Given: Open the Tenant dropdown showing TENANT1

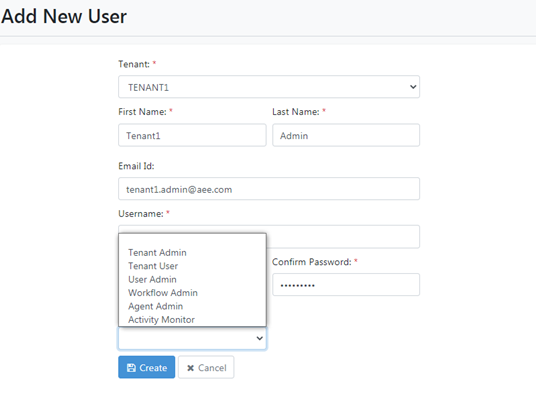Looking at the screenshot, I should [269, 87].
